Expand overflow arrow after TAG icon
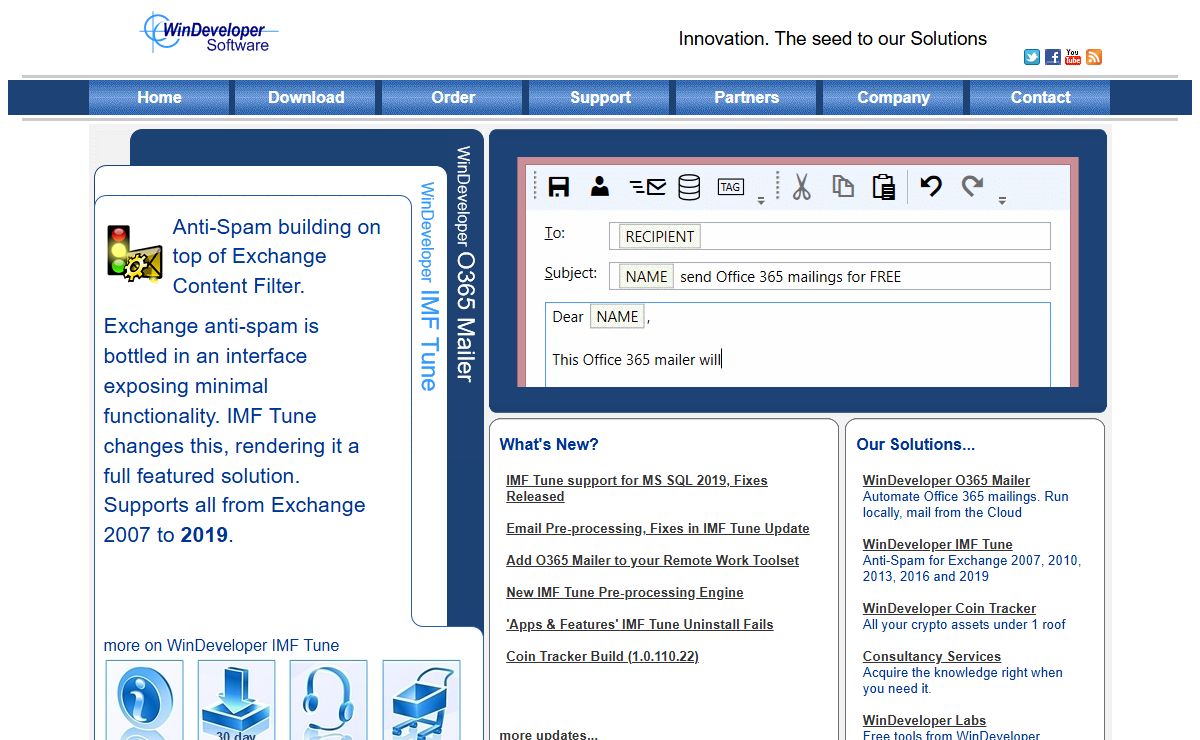 tap(761, 201)
